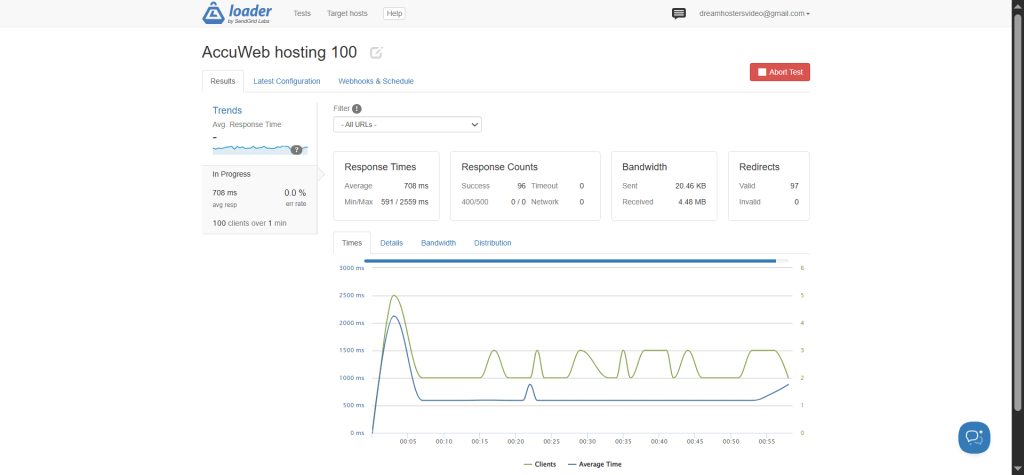Click the stop square icon in Abort Test

click(762, 72)
